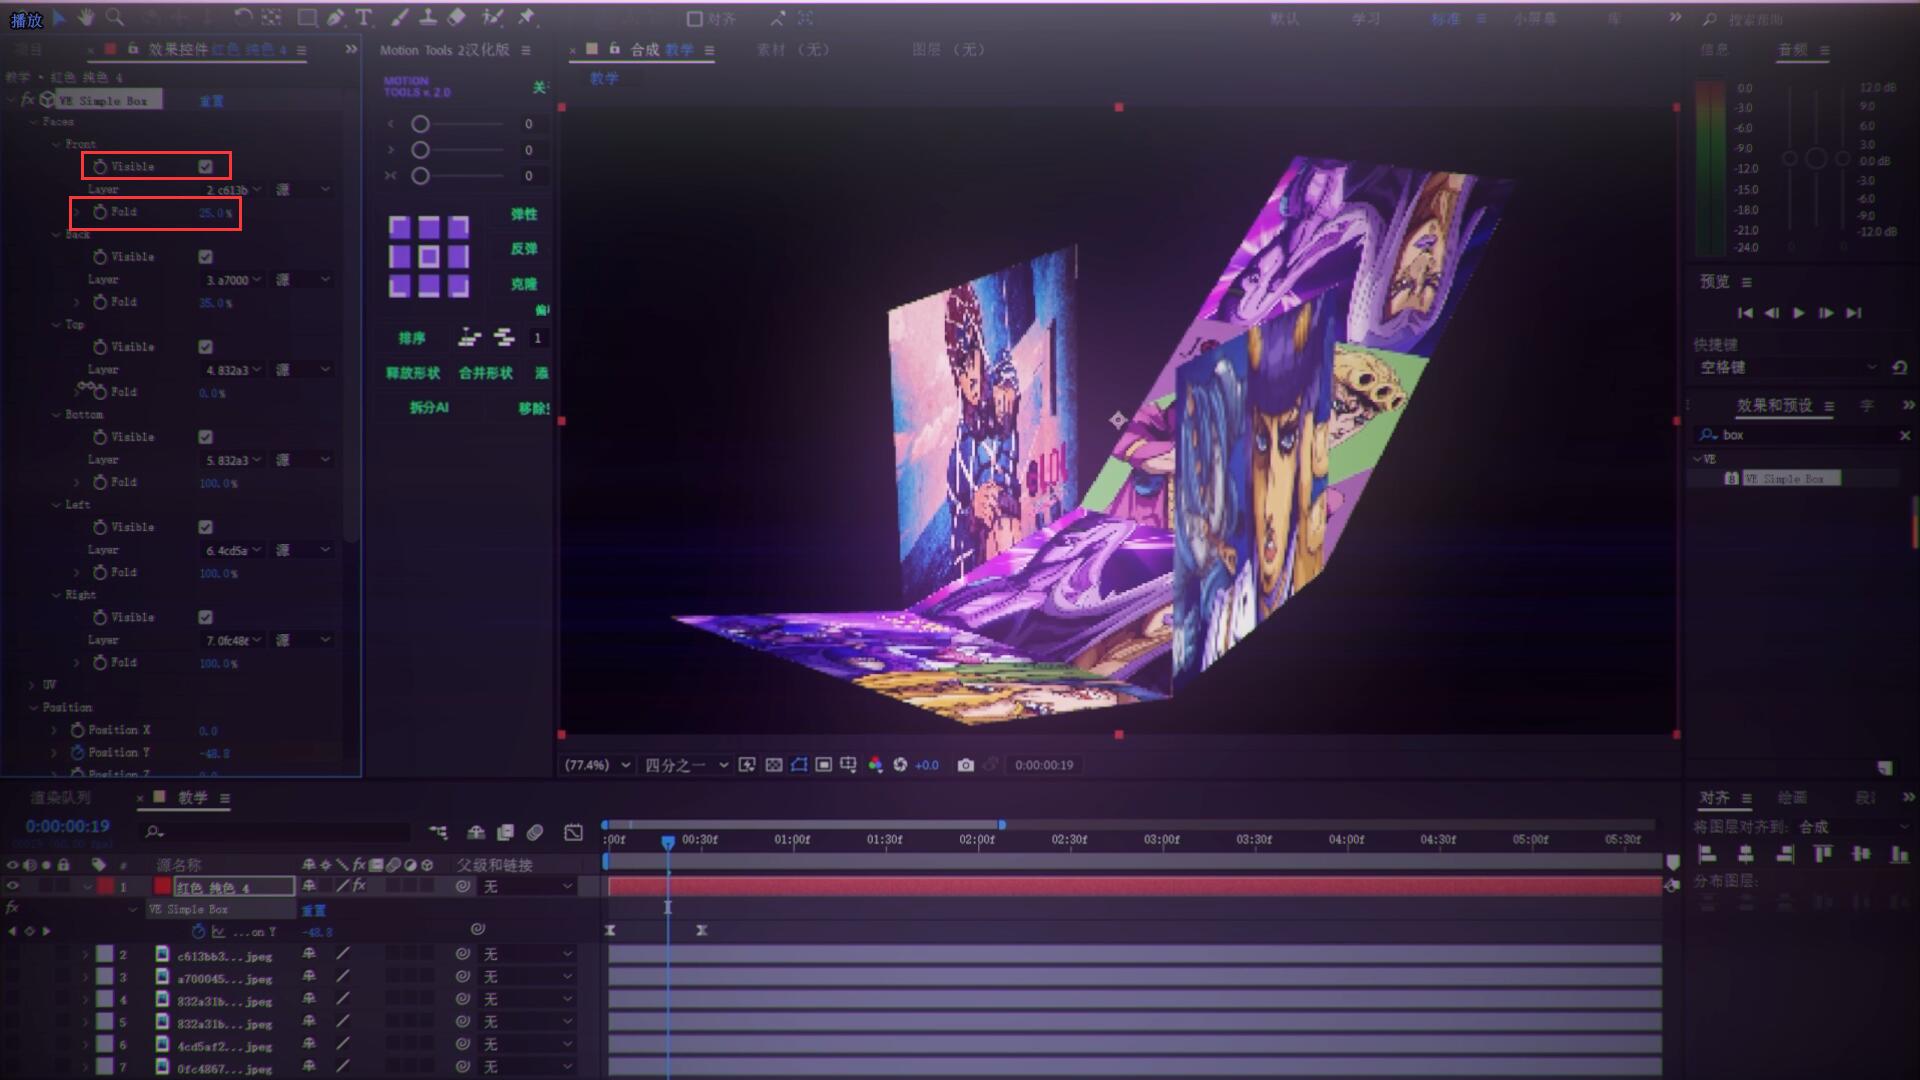Enable Frame Blending icon in the timeline
The width and height of the screenshot is (1920, 1080).
(505, 832)
